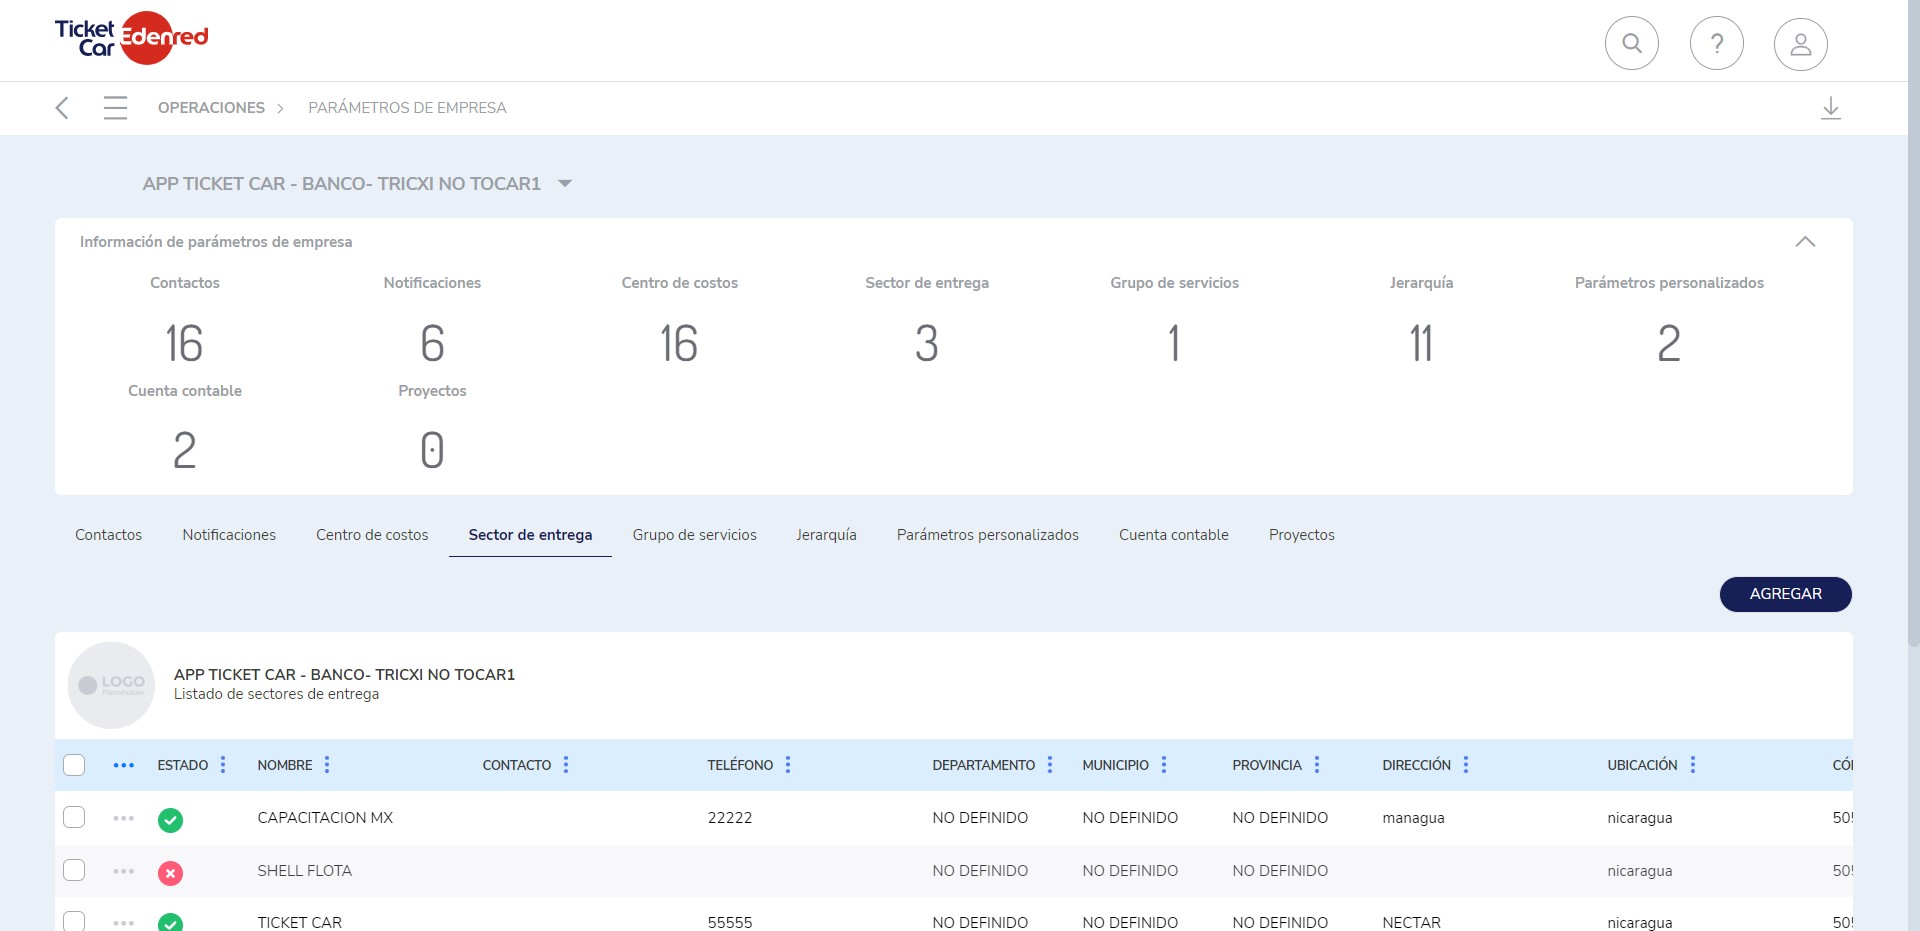Switch to the Contactos tab
This screenshot has height=931, width=1920.
(x=108, y=535)
